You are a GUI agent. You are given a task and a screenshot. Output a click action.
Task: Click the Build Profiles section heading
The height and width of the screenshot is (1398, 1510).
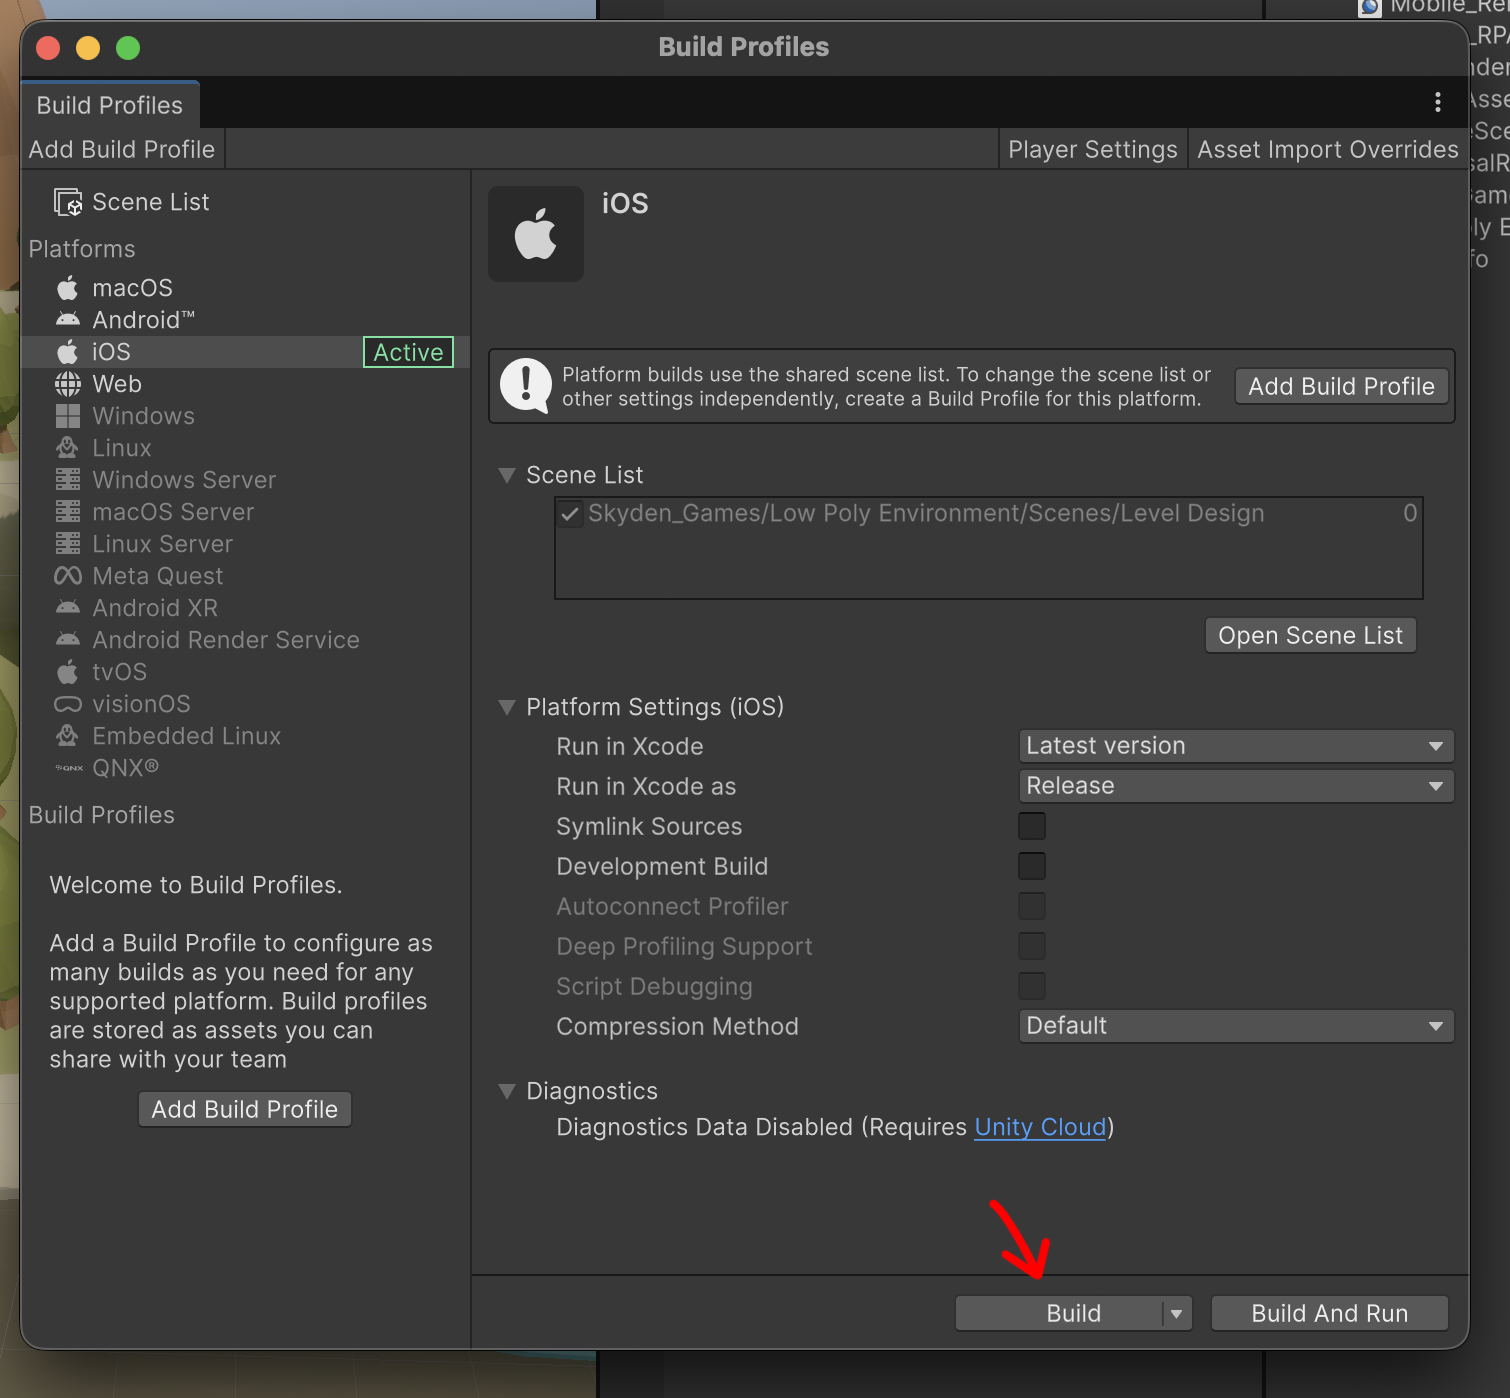click(102, 815)
